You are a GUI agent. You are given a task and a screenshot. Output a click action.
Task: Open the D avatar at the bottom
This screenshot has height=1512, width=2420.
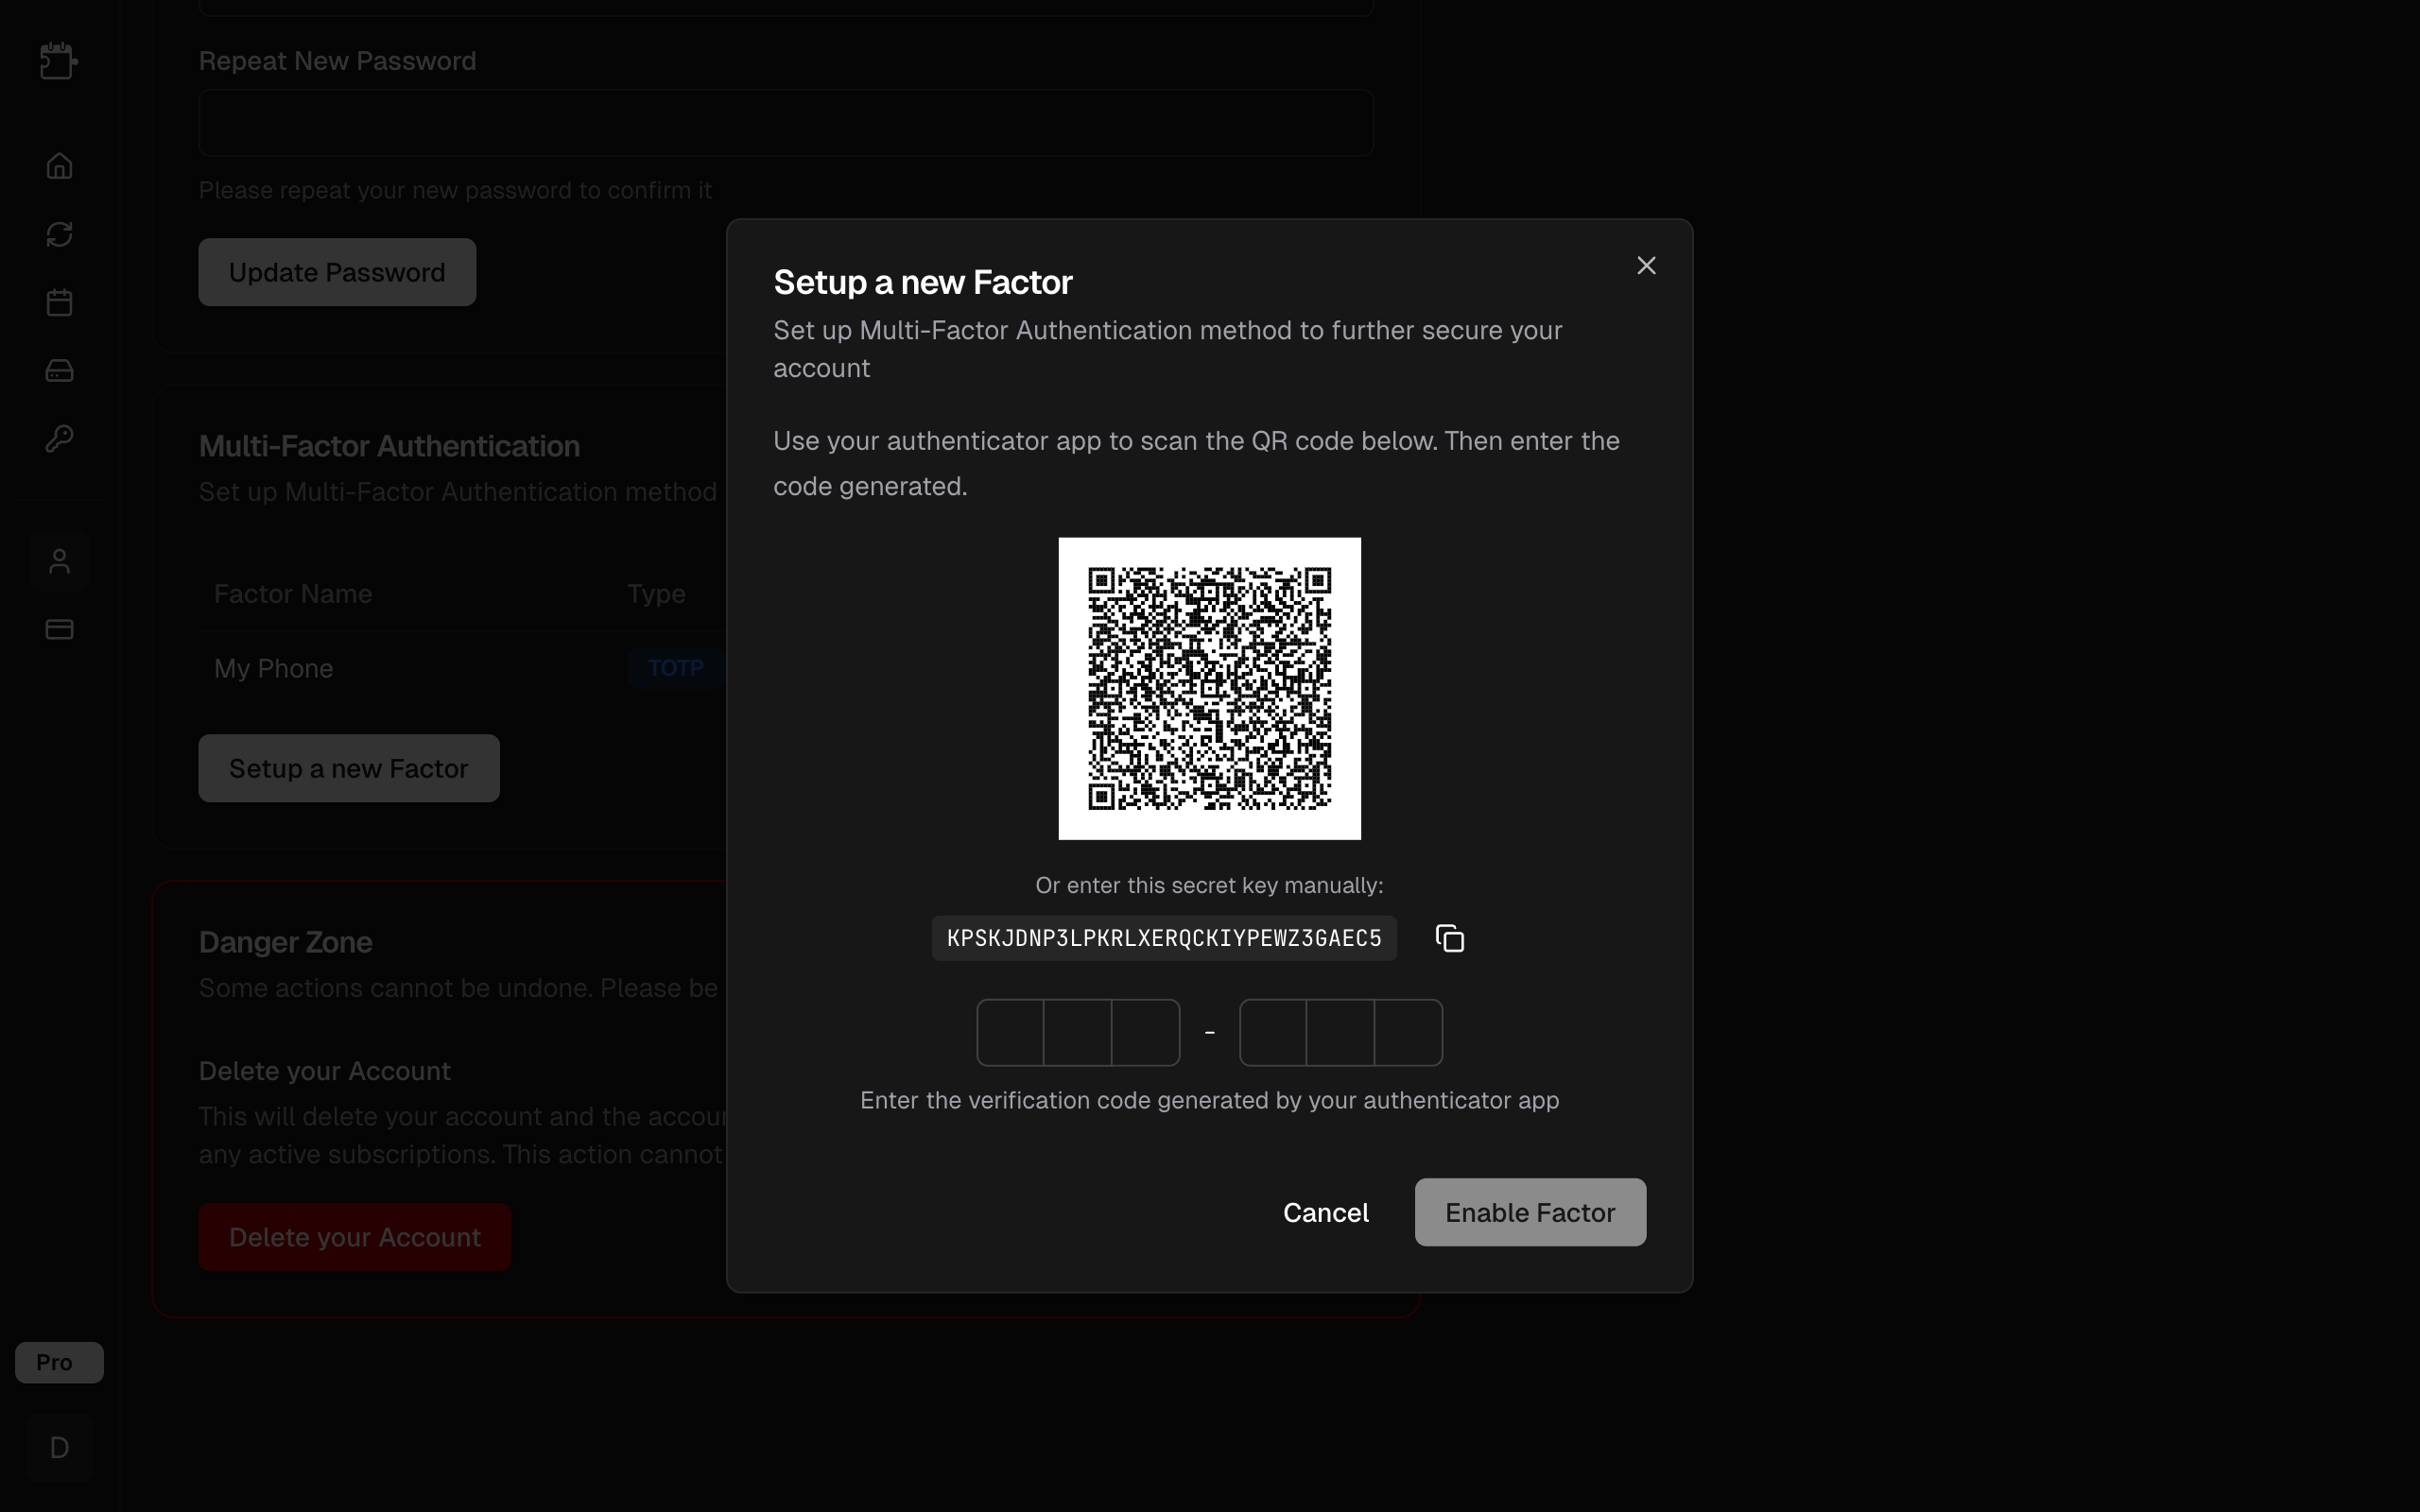pos(58,1447)
